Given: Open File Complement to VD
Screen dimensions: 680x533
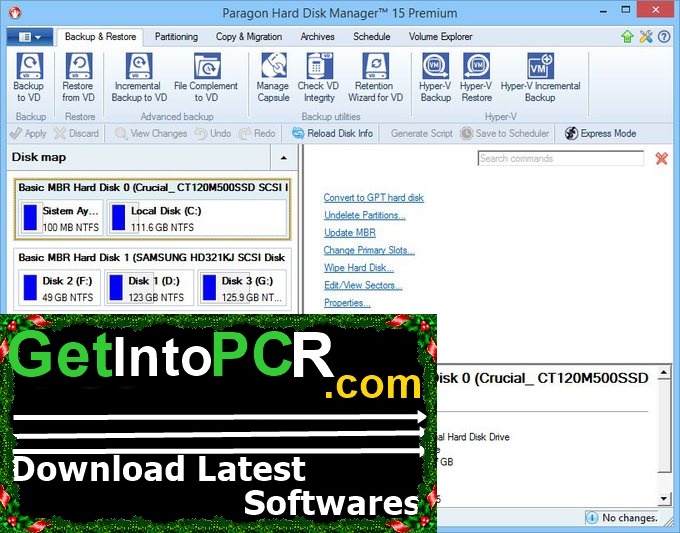Looking at the screenshot, I should [206, 78].
